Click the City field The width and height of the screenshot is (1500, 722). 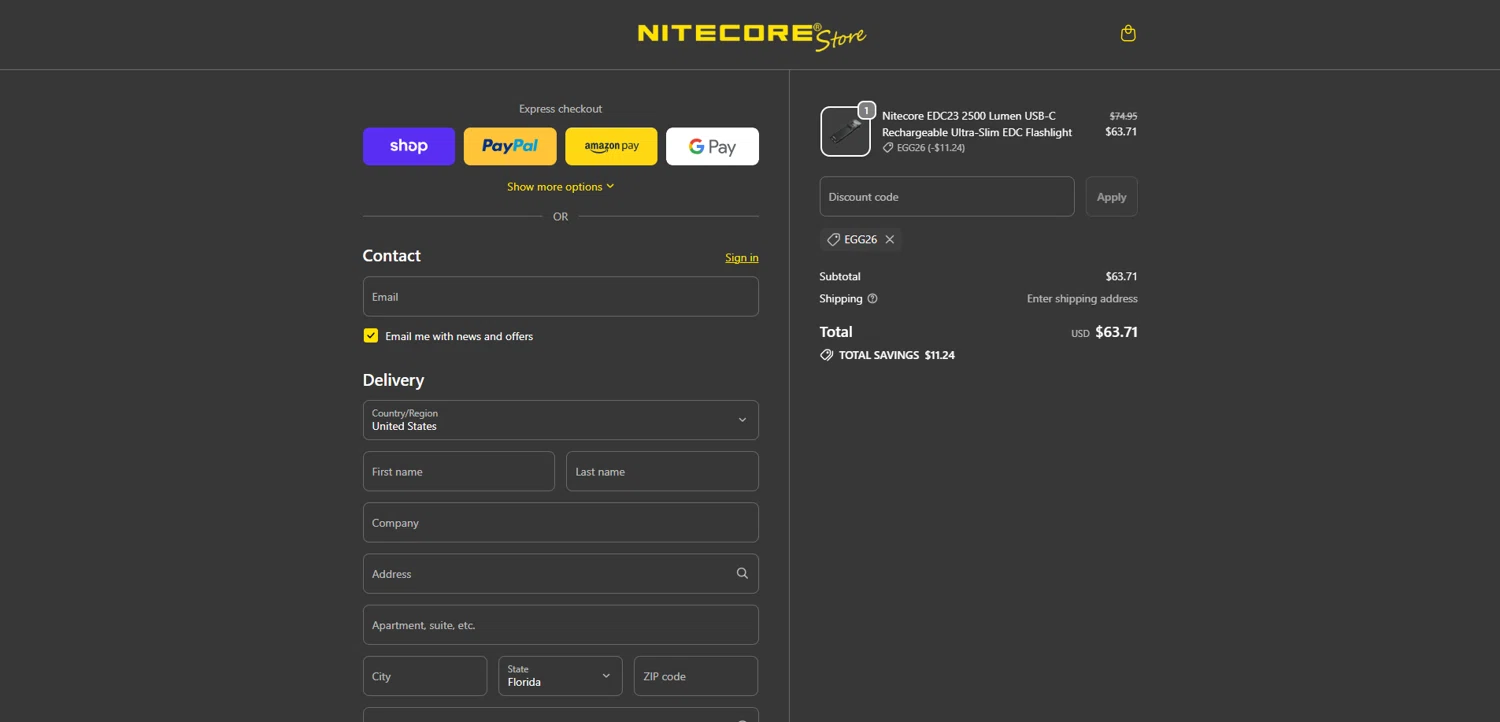point(425,676)
